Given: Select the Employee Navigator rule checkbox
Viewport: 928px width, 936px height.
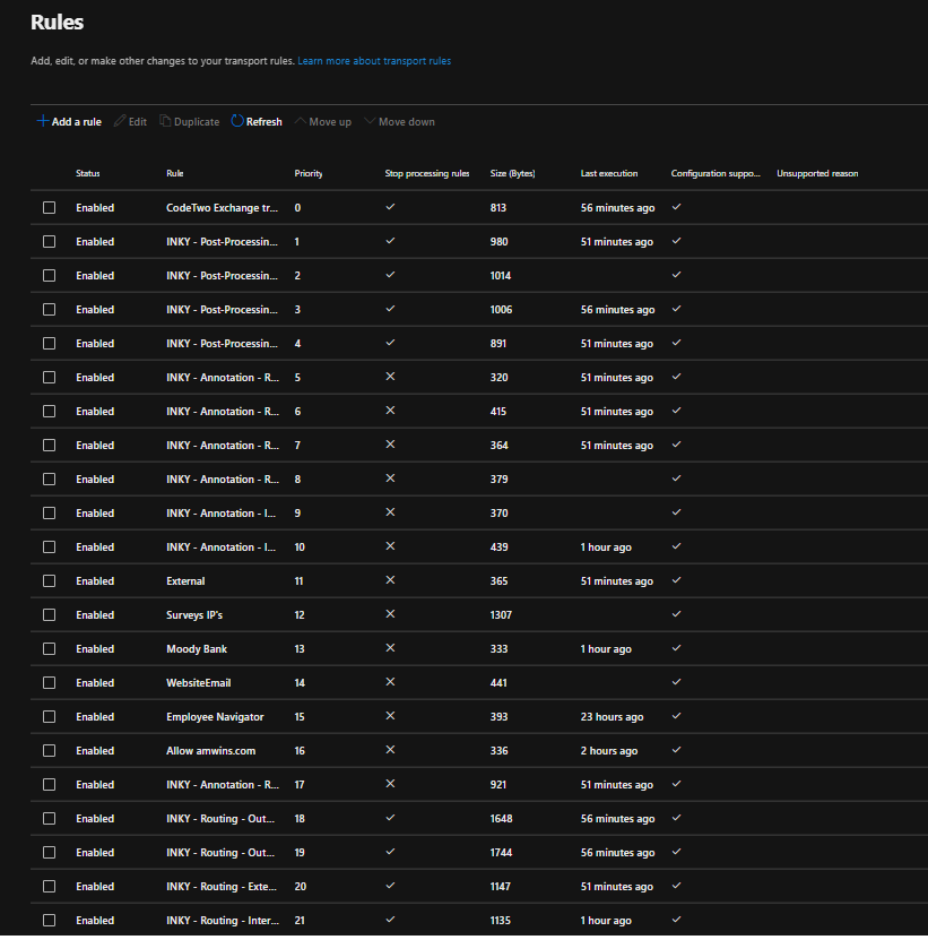Looking at the screenshot, I should 49,717.
